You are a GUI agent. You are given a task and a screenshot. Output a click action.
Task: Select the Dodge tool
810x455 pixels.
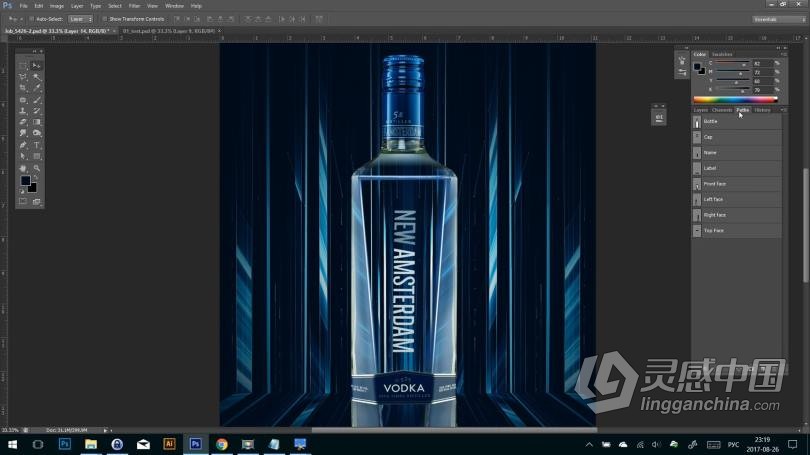36,133
